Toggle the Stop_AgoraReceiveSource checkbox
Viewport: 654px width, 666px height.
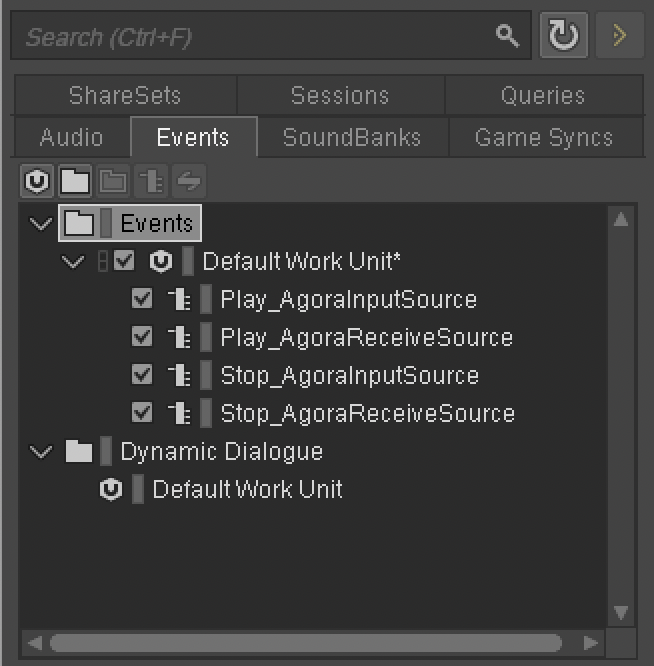142,412
